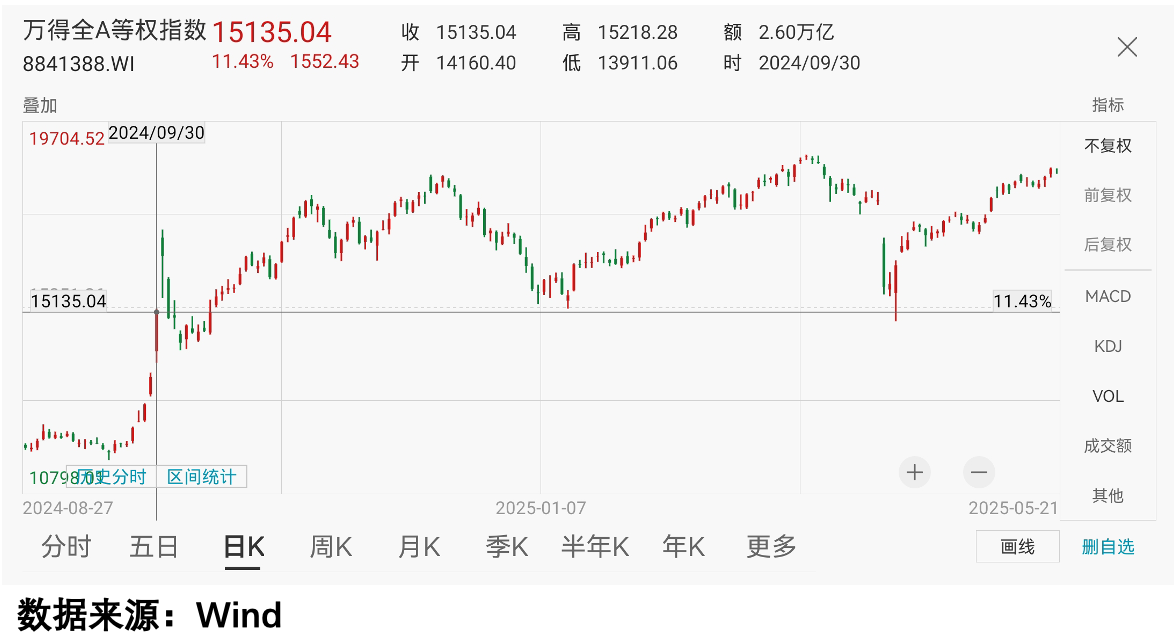The width and height of the screenshot is (1174, 642).
Task: Open 更多 period options
Action: tap(771, 547)
